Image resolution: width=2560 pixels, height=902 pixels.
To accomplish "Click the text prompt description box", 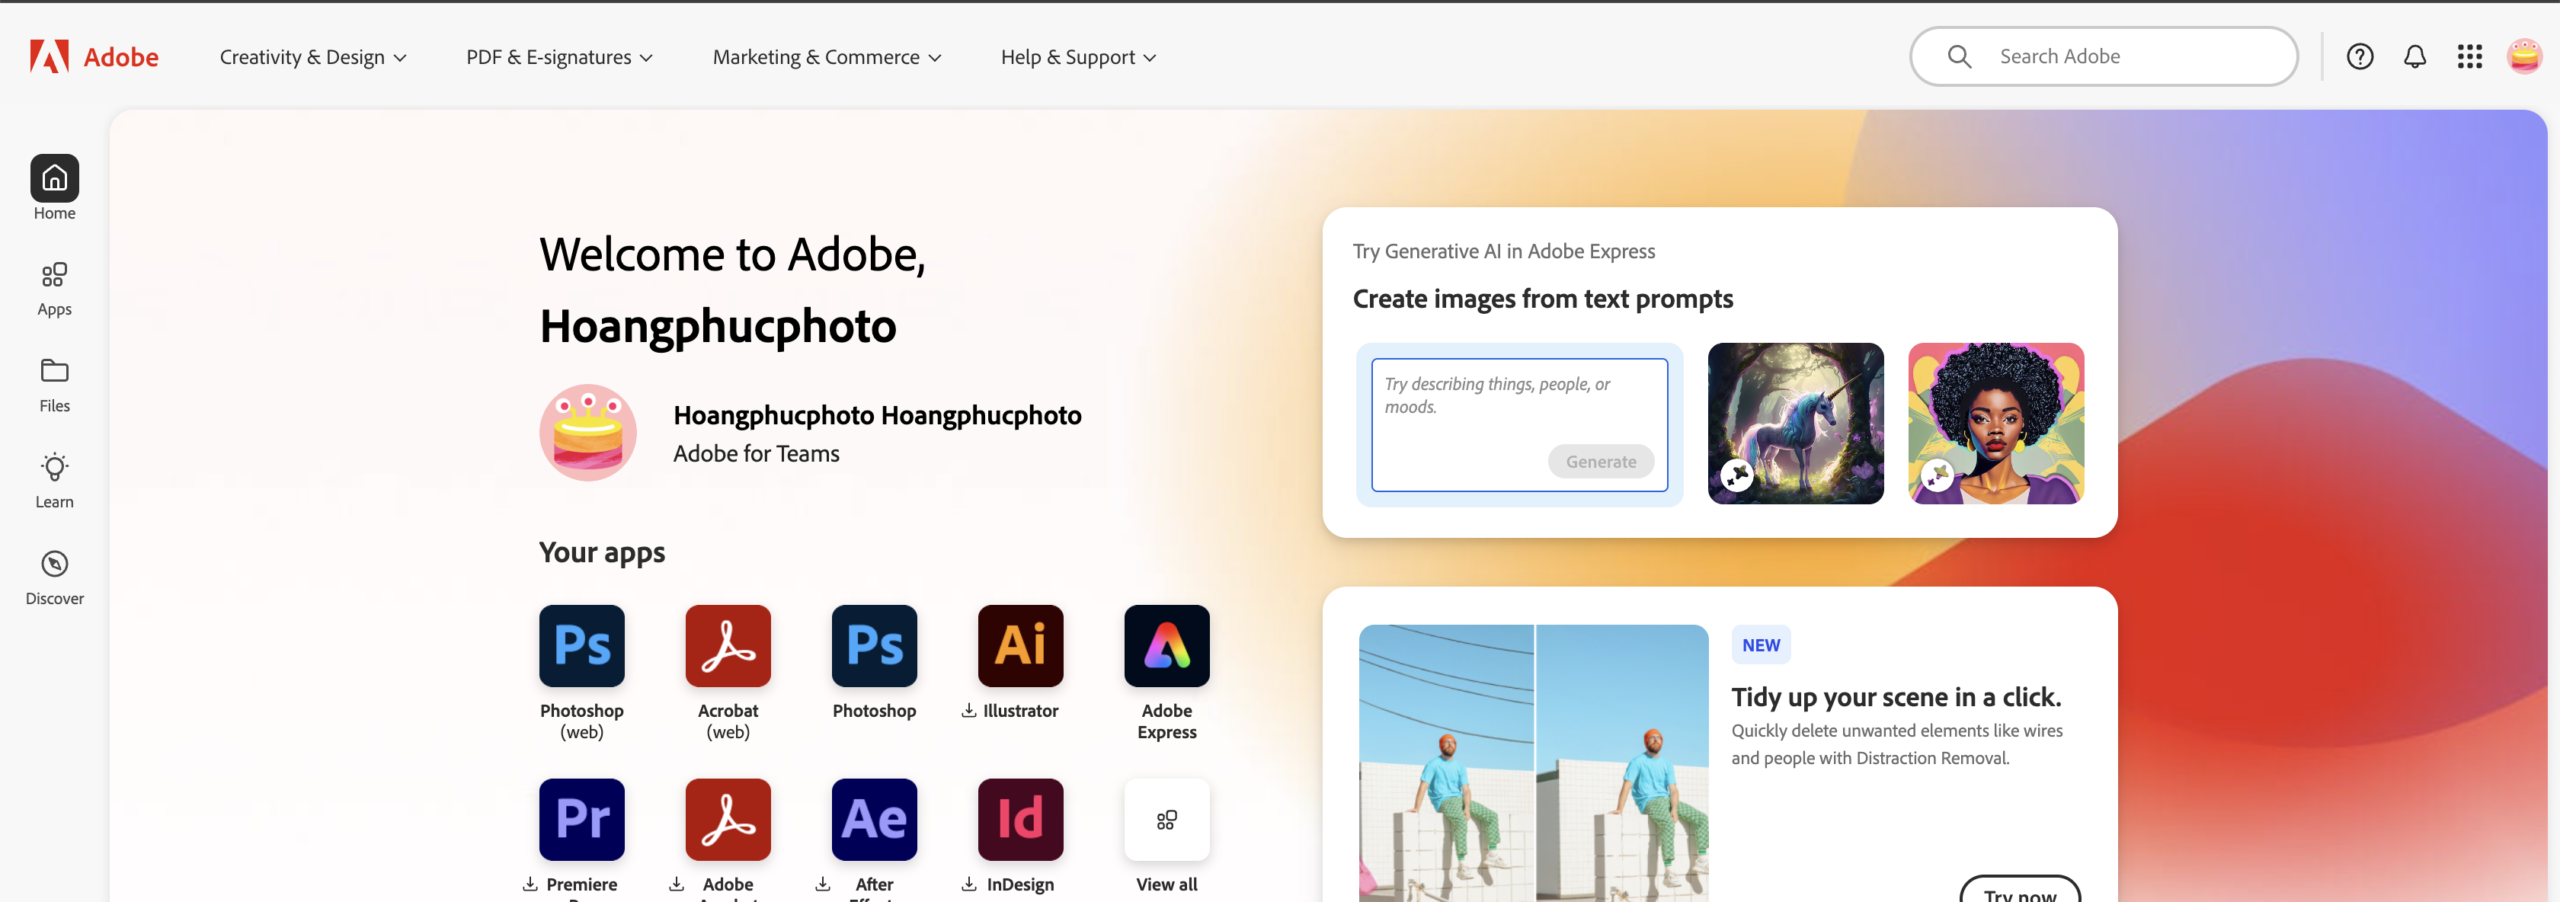I will (1519, 425).
